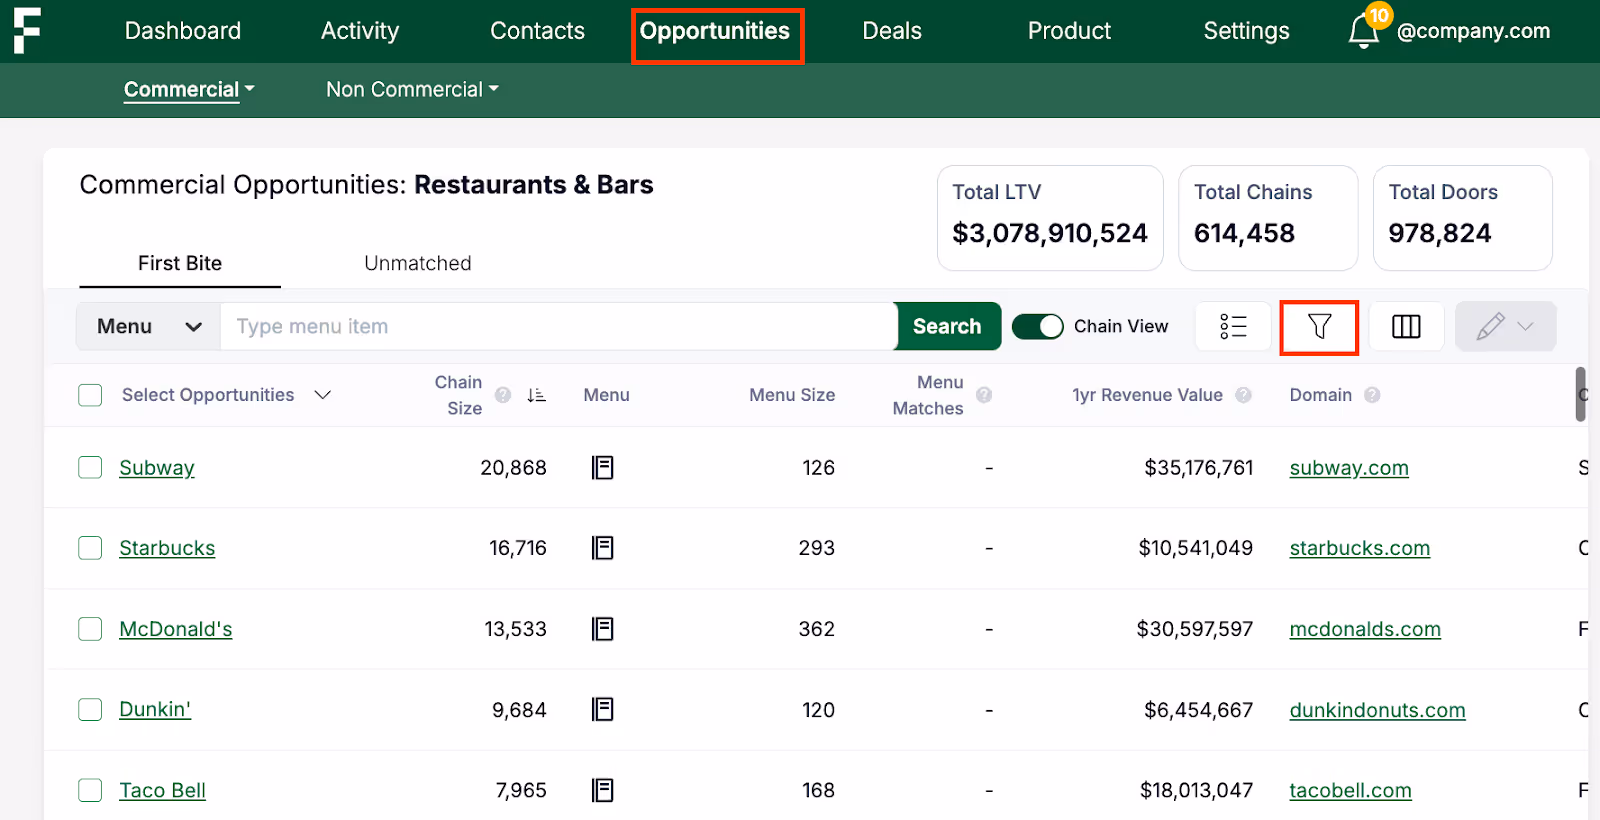
Task: Visit the dunkindonuts.com domain link
Action: pos(1377,710)
